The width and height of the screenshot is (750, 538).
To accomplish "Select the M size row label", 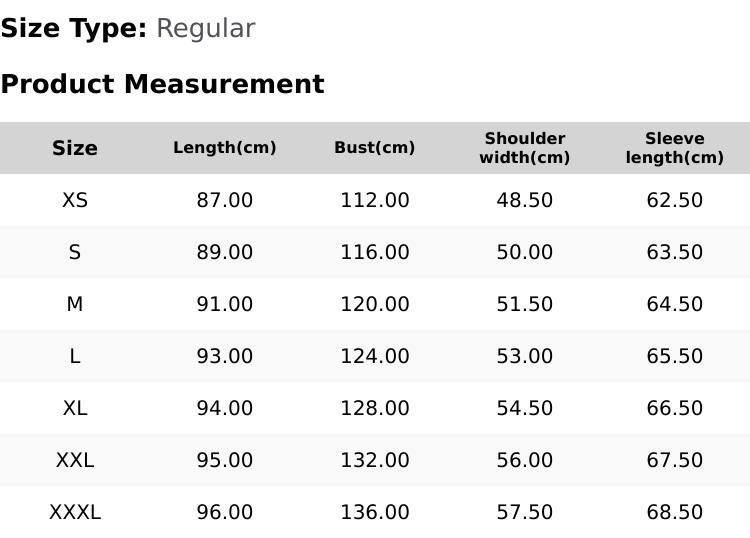I will pyautogui.click(x=75, y=304).
